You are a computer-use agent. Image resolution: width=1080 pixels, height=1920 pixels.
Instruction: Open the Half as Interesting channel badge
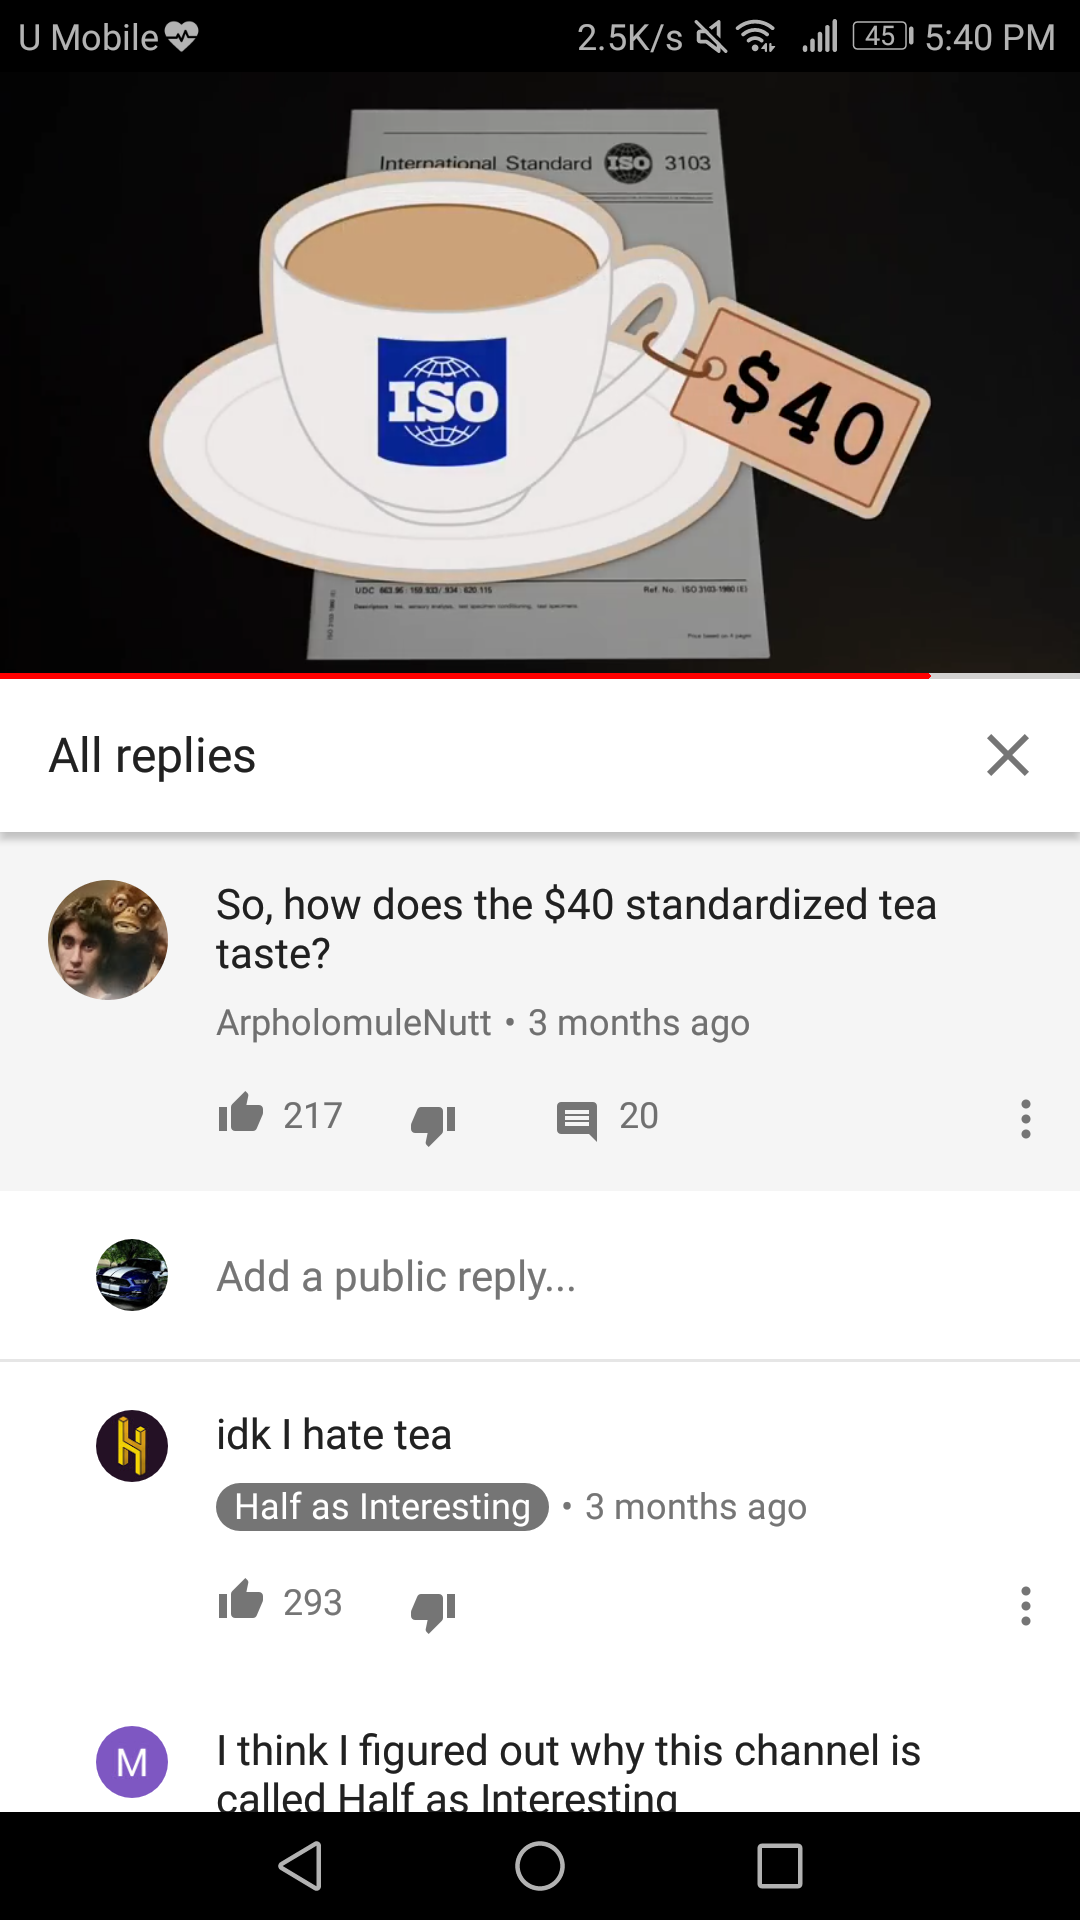coord(382,1506)
